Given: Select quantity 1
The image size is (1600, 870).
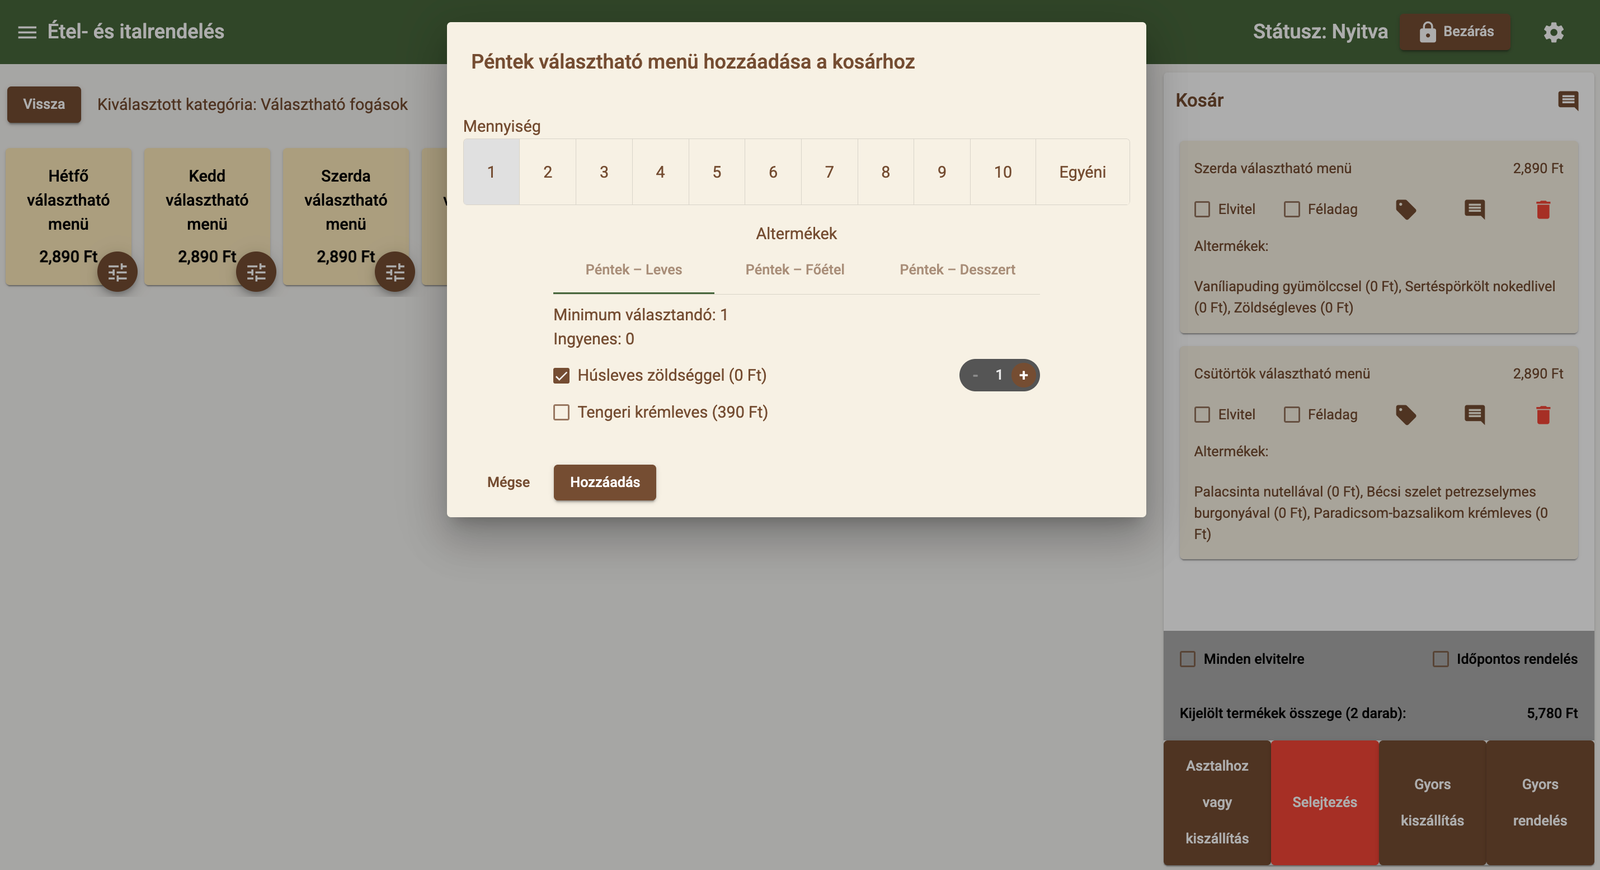Looking at the screenshot, I should pos(491,172).
